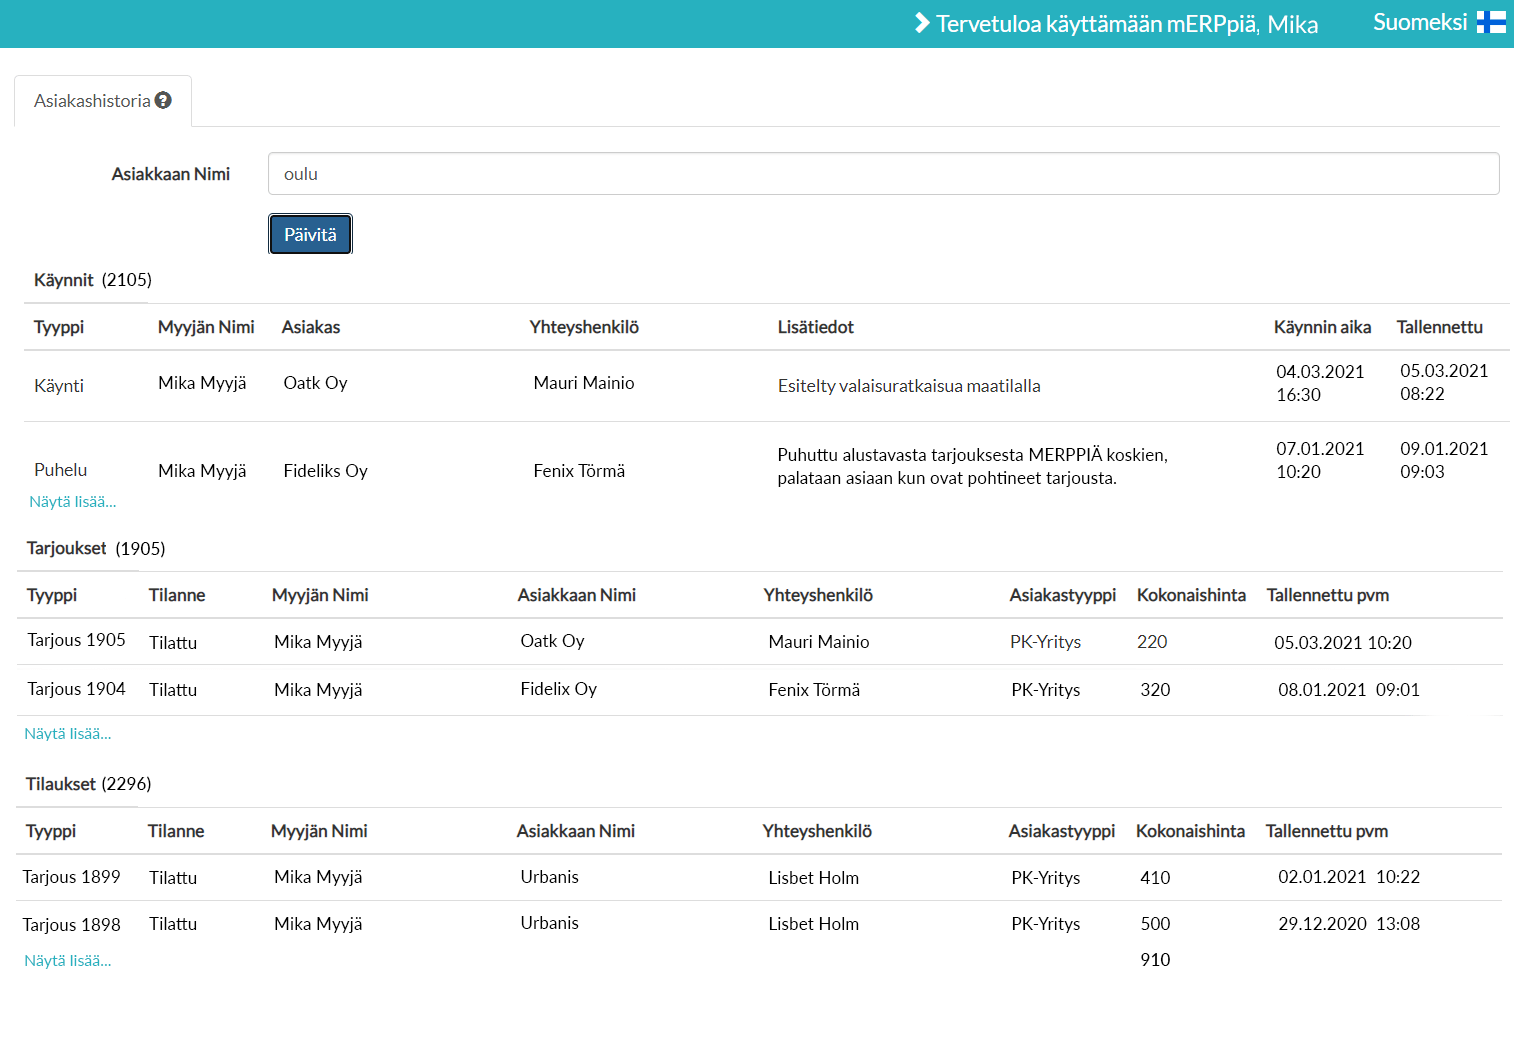Click the Päivitä button
This screenshot has height=1048, width=1514.
click(310, 234)
